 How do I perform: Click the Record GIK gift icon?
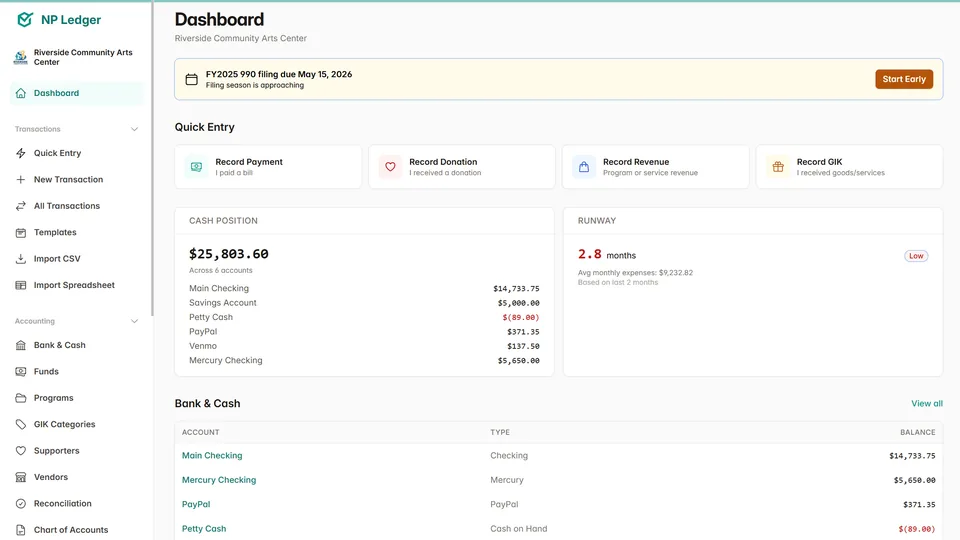click(x=778, y=167)
